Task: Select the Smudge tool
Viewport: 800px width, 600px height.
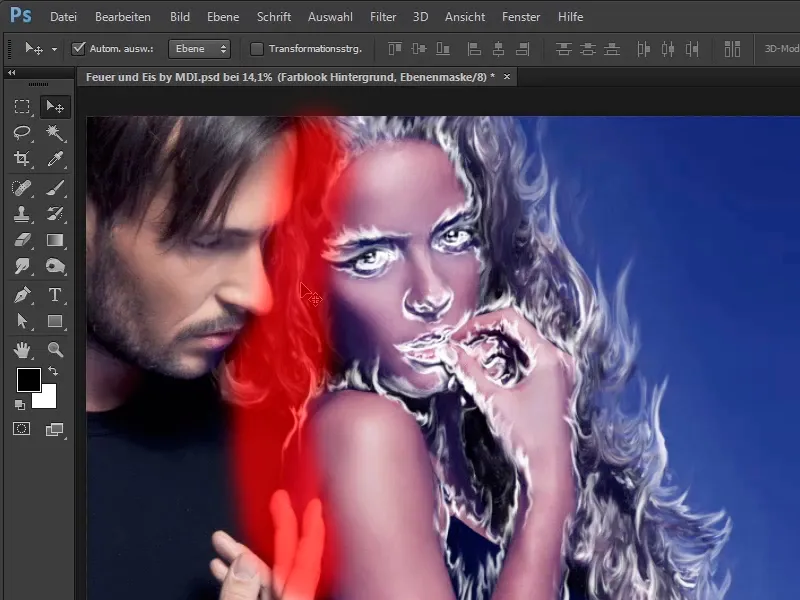Action: click(x=21, y=266)
